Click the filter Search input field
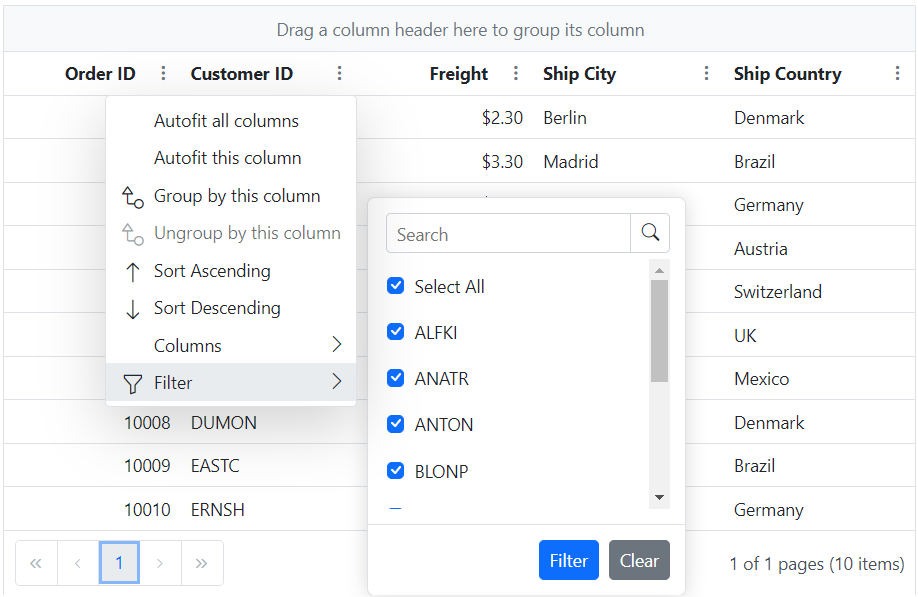This screenshot has height=597, width=918. pyautogui.click(x=508, y=234)
